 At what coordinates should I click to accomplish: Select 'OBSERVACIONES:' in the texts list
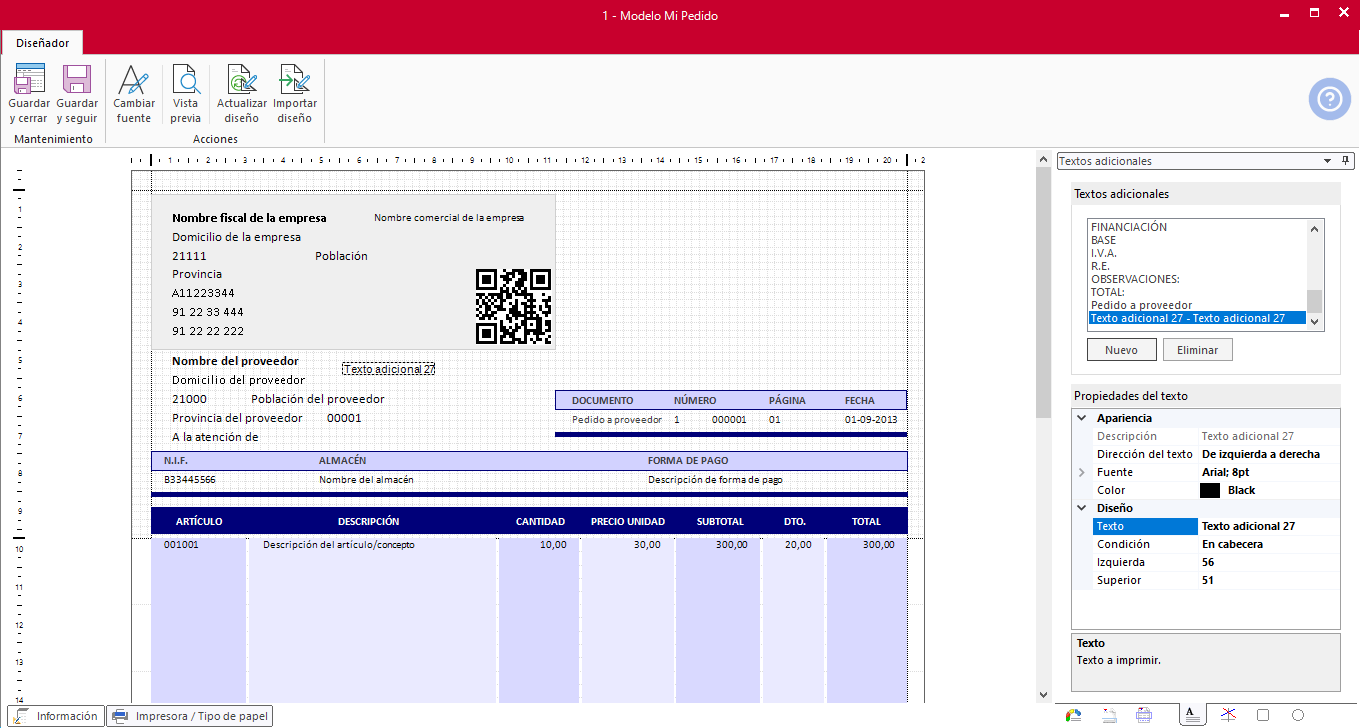pos(1135,279)
